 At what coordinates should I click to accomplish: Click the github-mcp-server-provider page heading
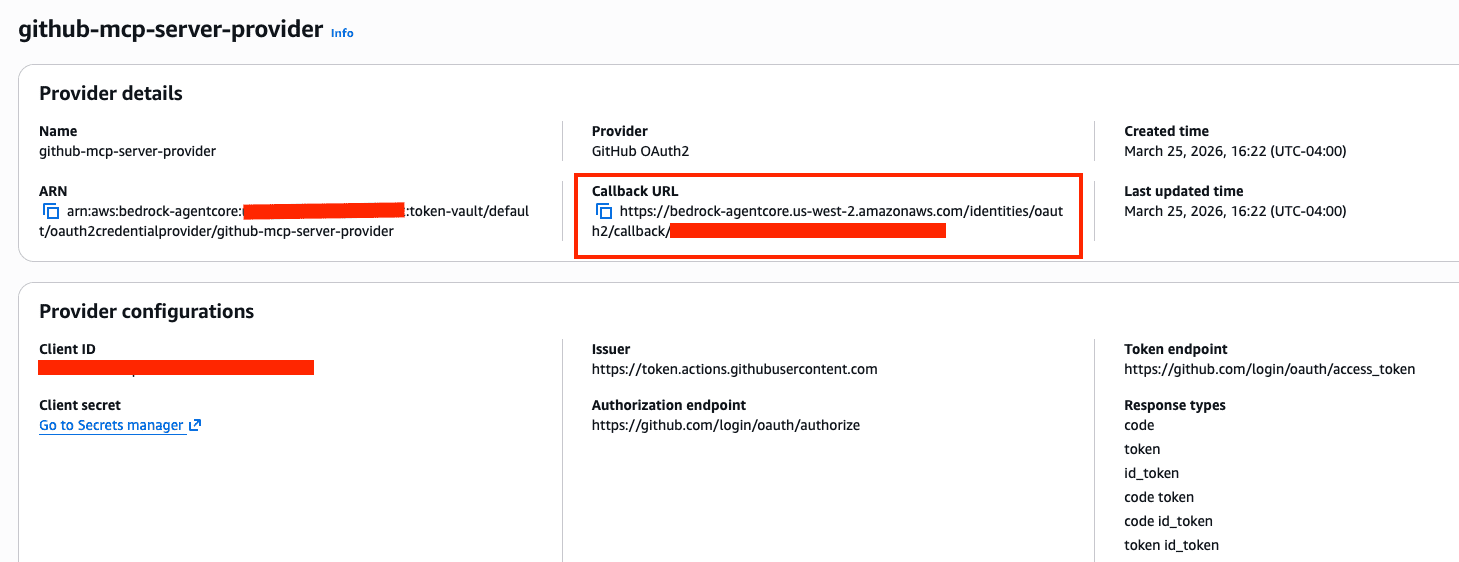171,29
